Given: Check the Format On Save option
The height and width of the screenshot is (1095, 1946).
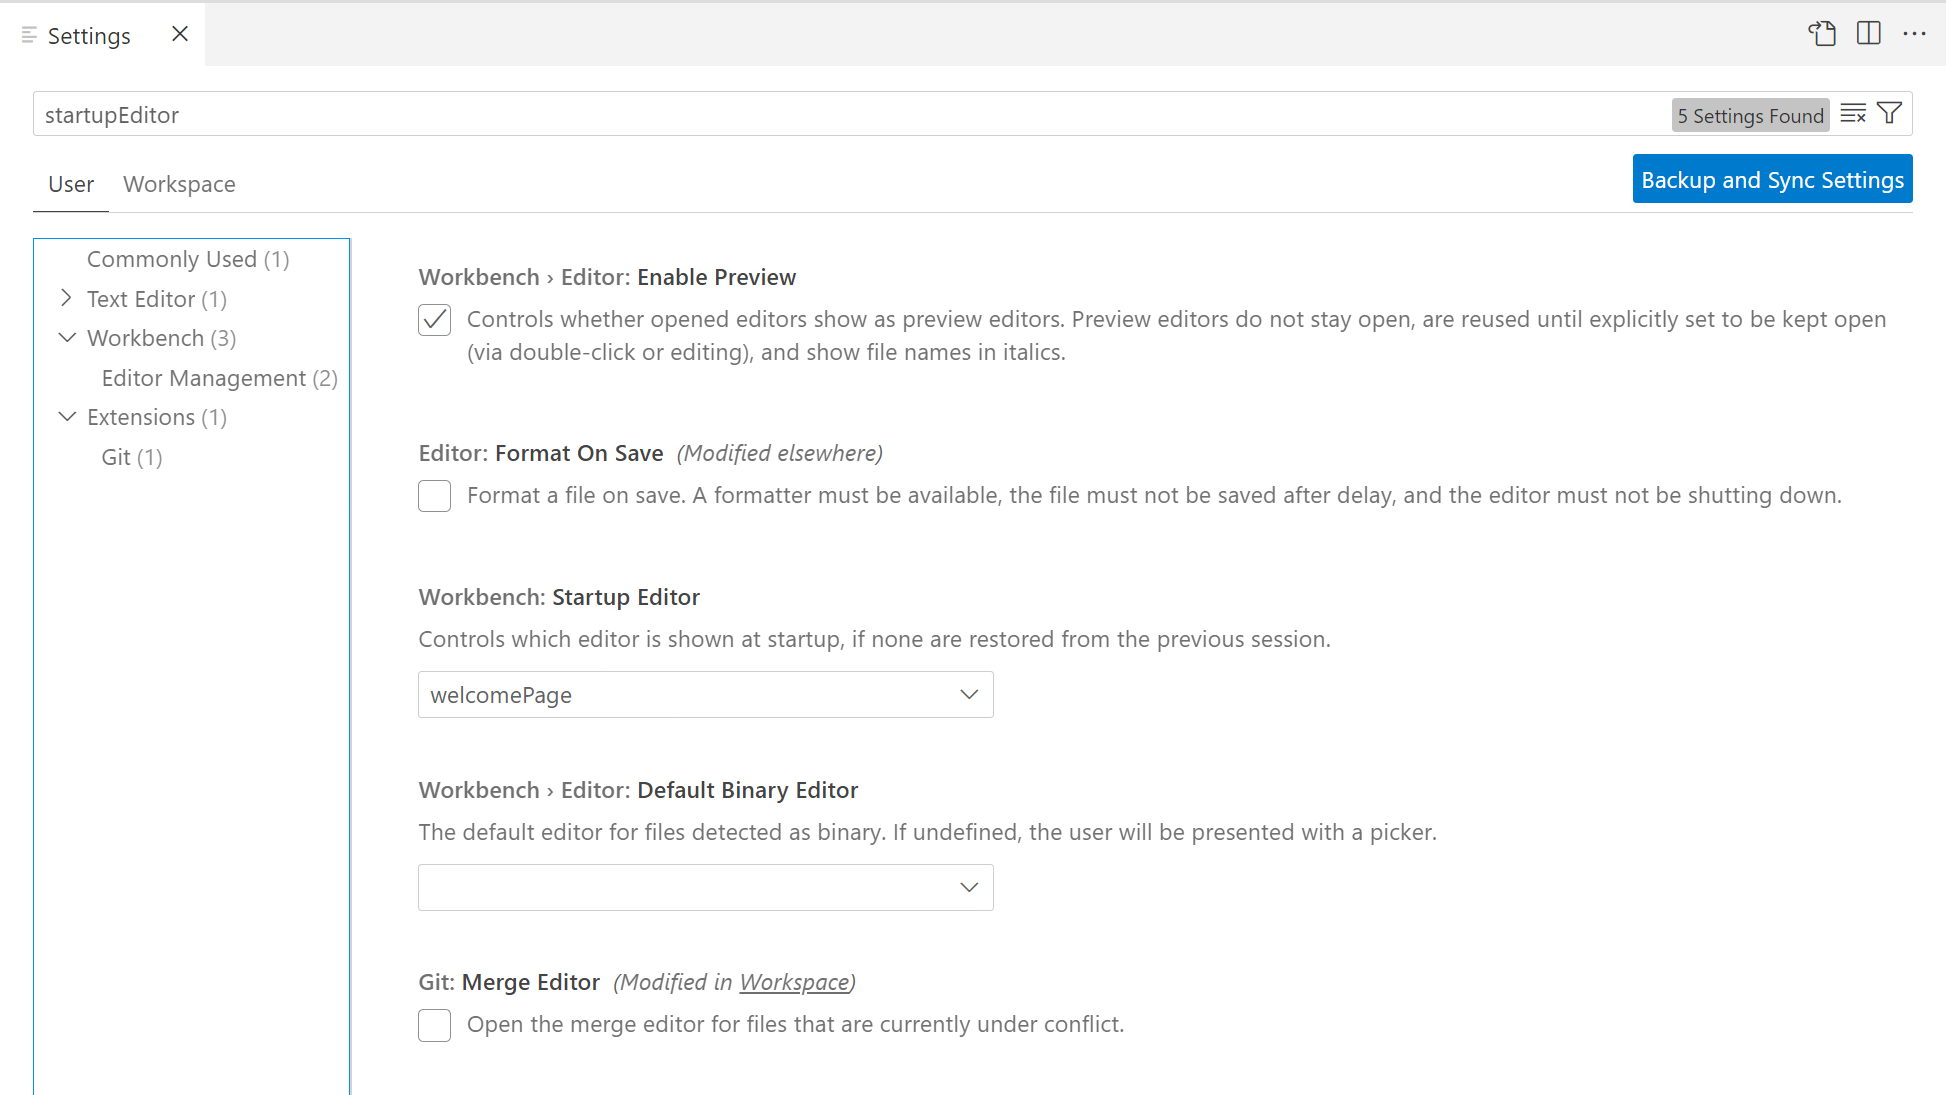Looking at the screenshot, I should pyautogui.click(x=434, y=496).
